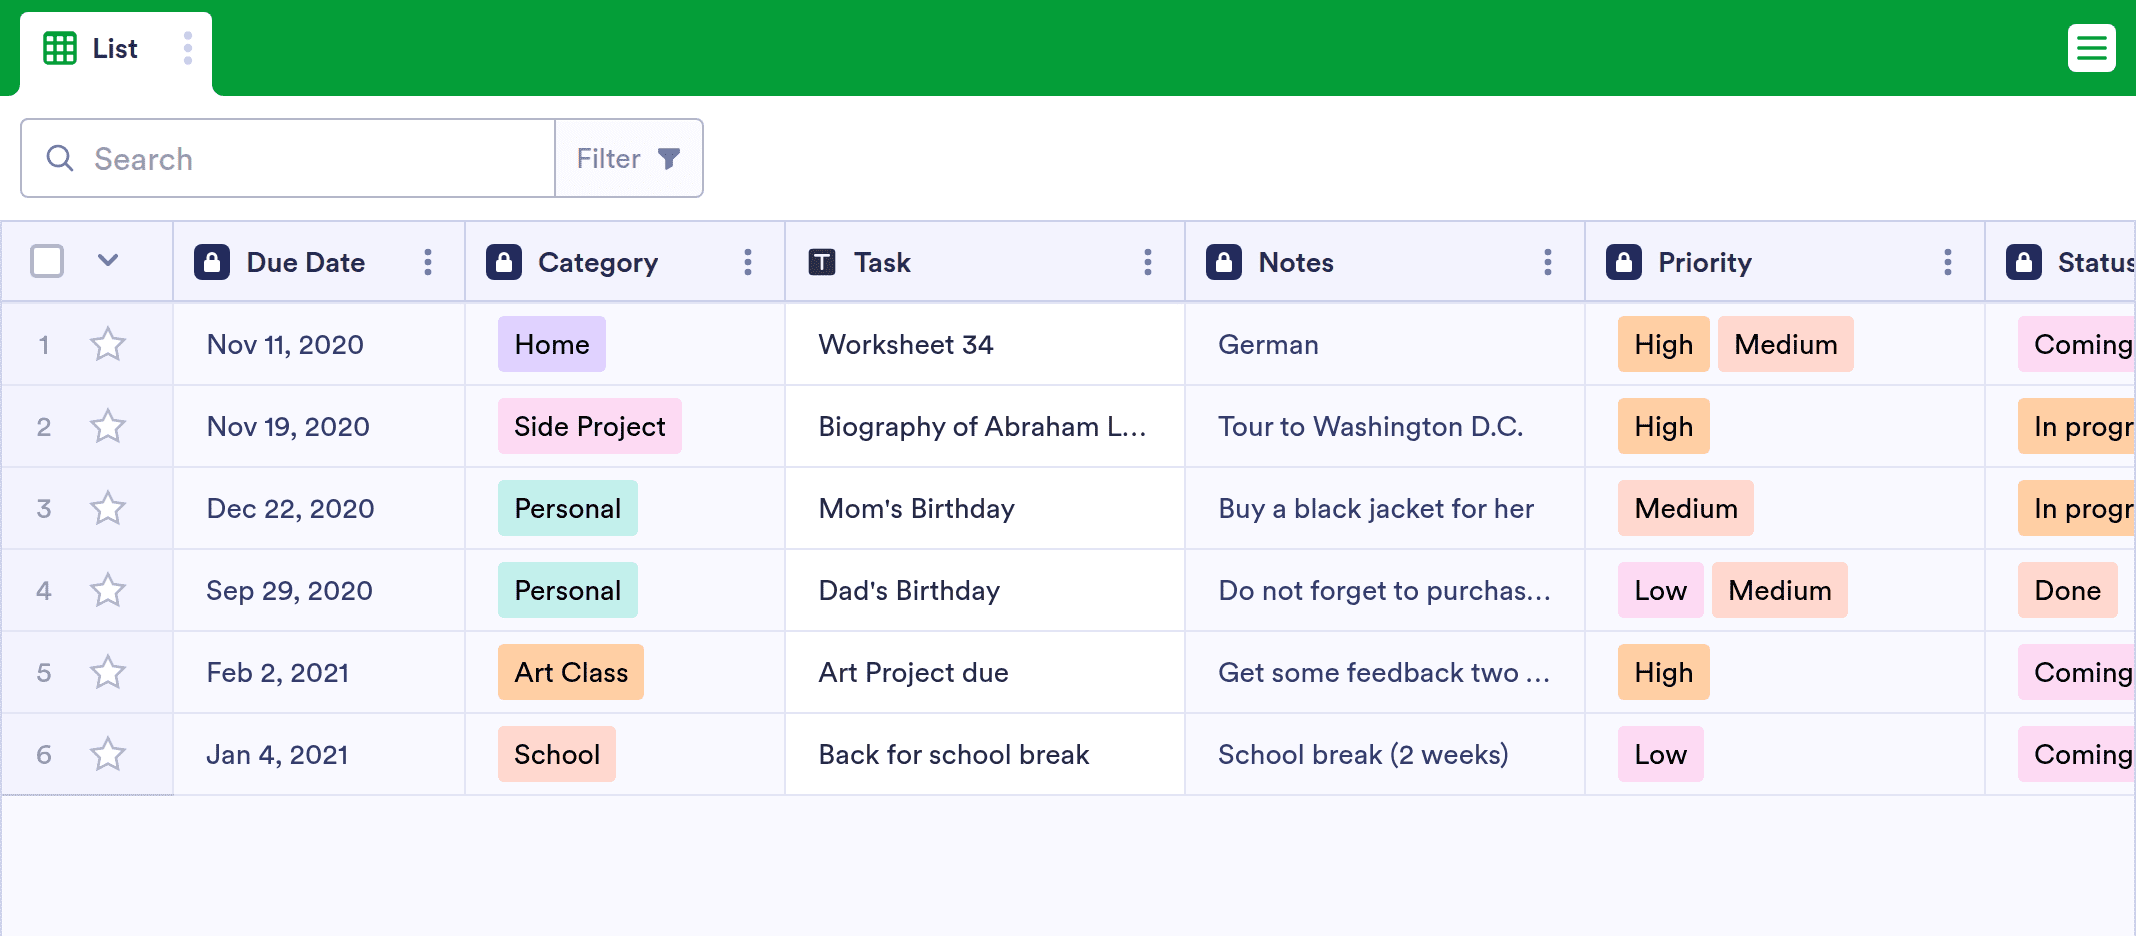Click the Art Class category tag
2136x936 pixels.
[x=571, y=672]
